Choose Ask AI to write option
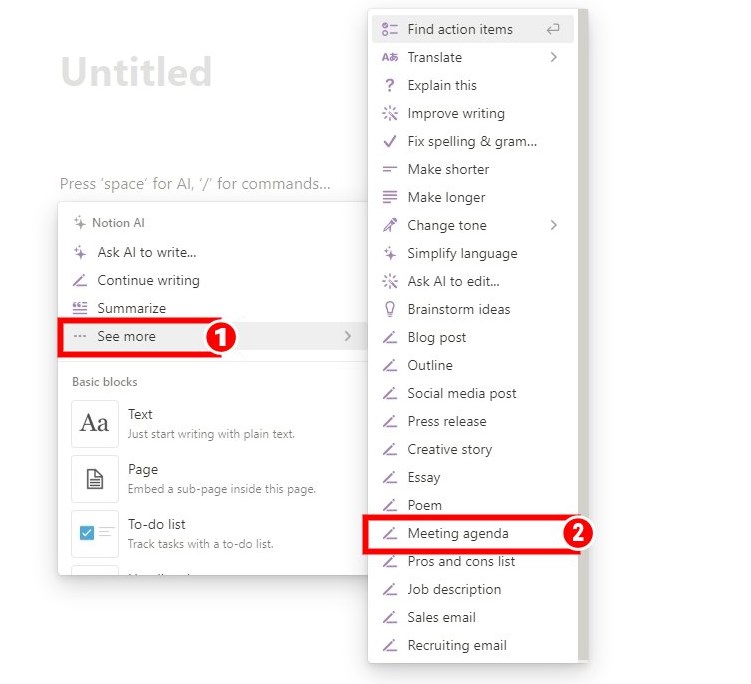Screen dimensions: 751x684 click(146, 253)
